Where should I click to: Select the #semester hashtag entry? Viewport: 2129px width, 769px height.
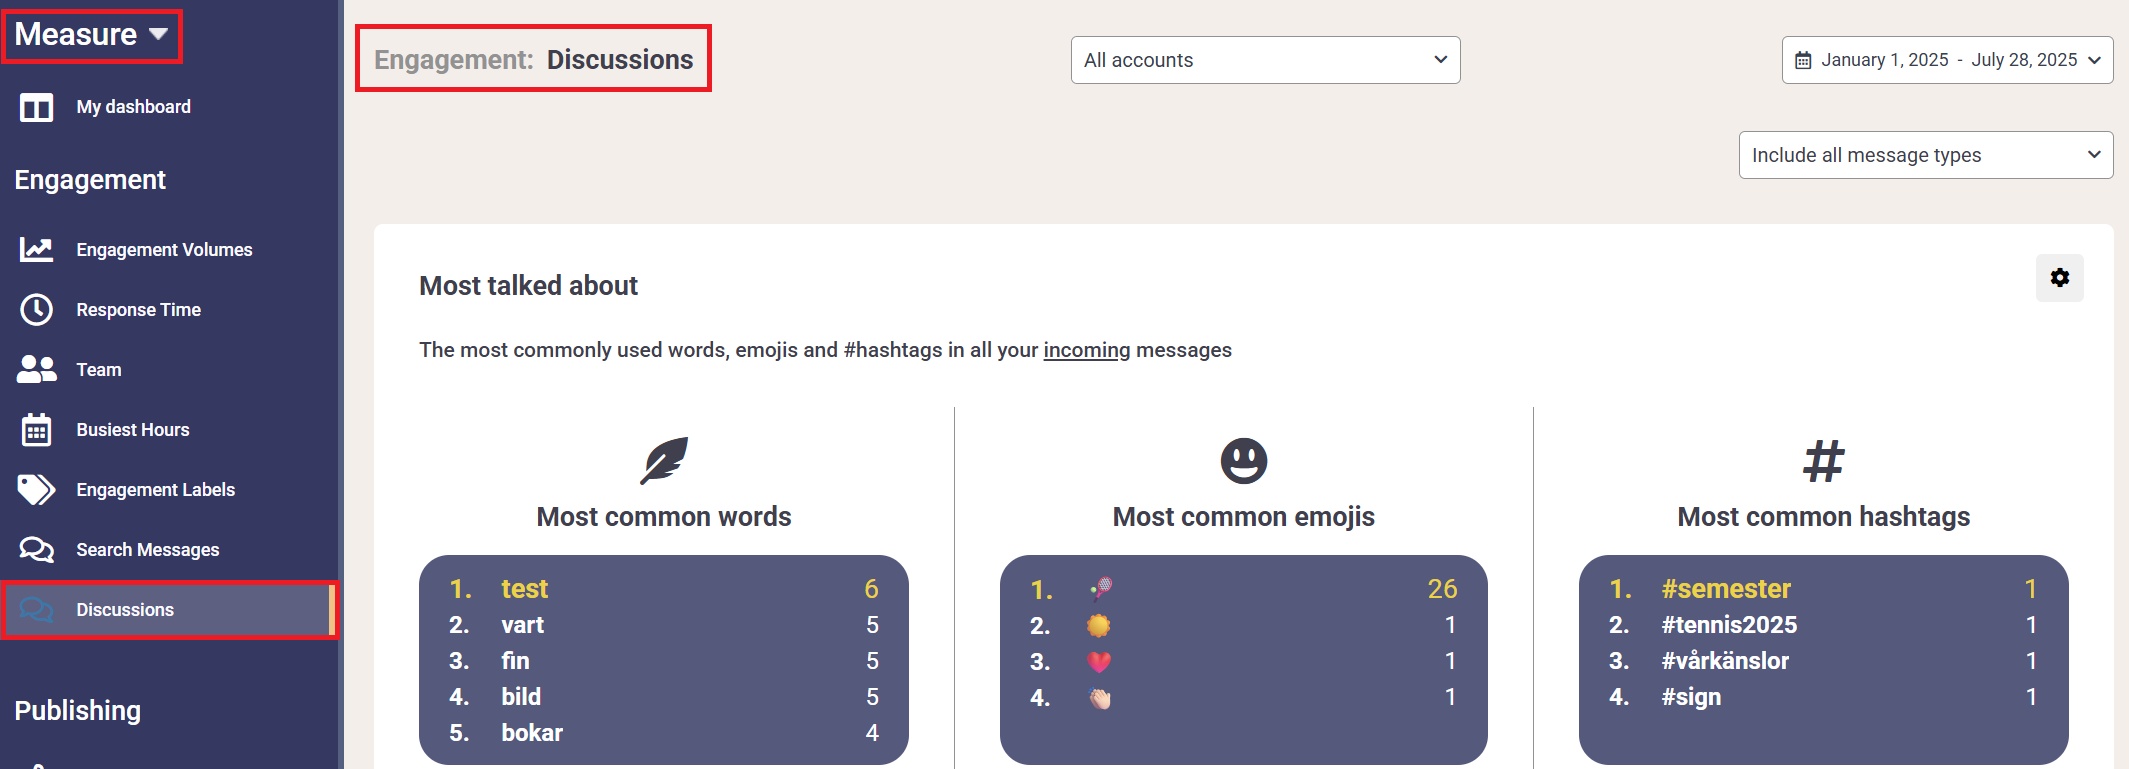[1725, 589]
